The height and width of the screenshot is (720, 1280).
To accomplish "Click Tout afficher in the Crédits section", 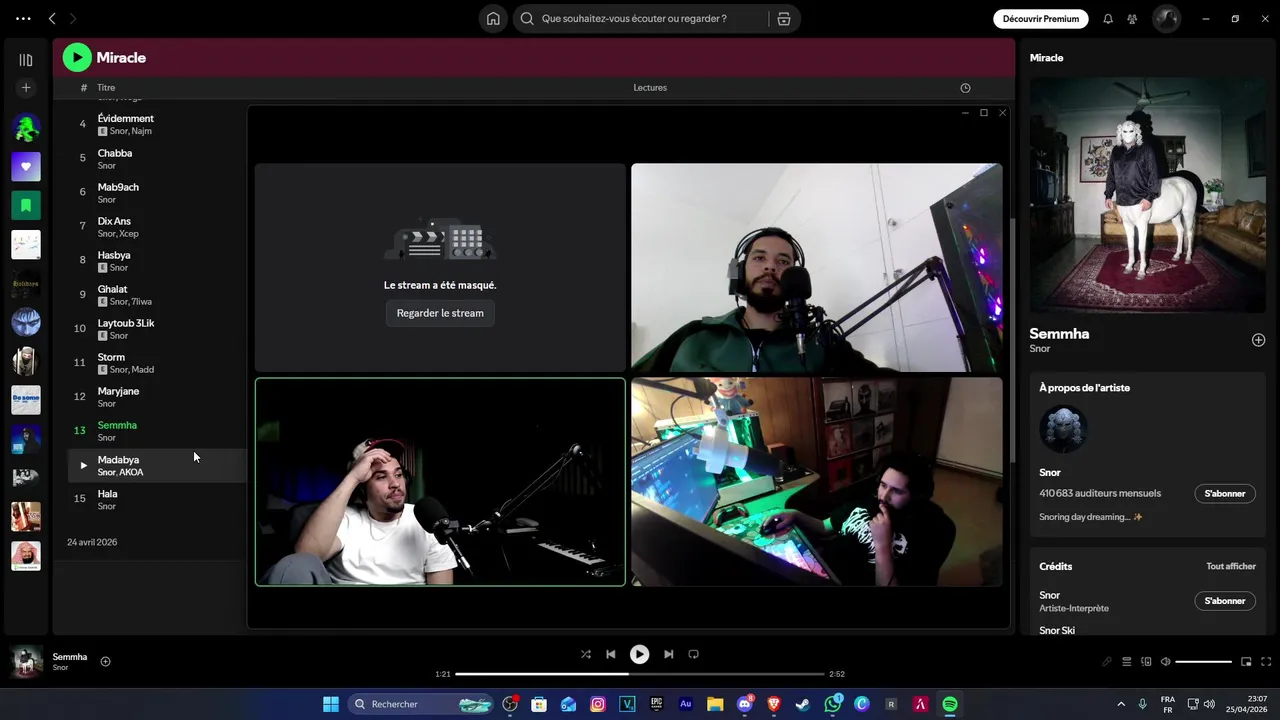I will tap(1231, 566).
